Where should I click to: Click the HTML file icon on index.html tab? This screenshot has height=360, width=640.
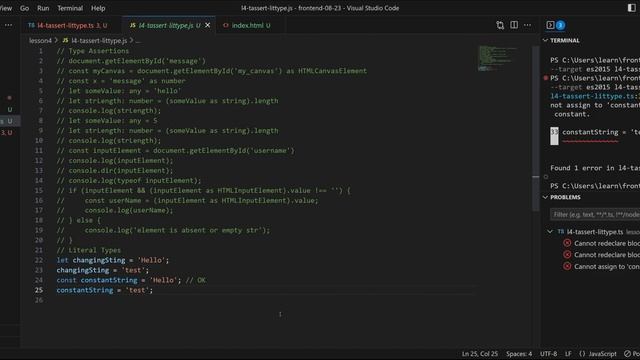(x=226, y=25)
